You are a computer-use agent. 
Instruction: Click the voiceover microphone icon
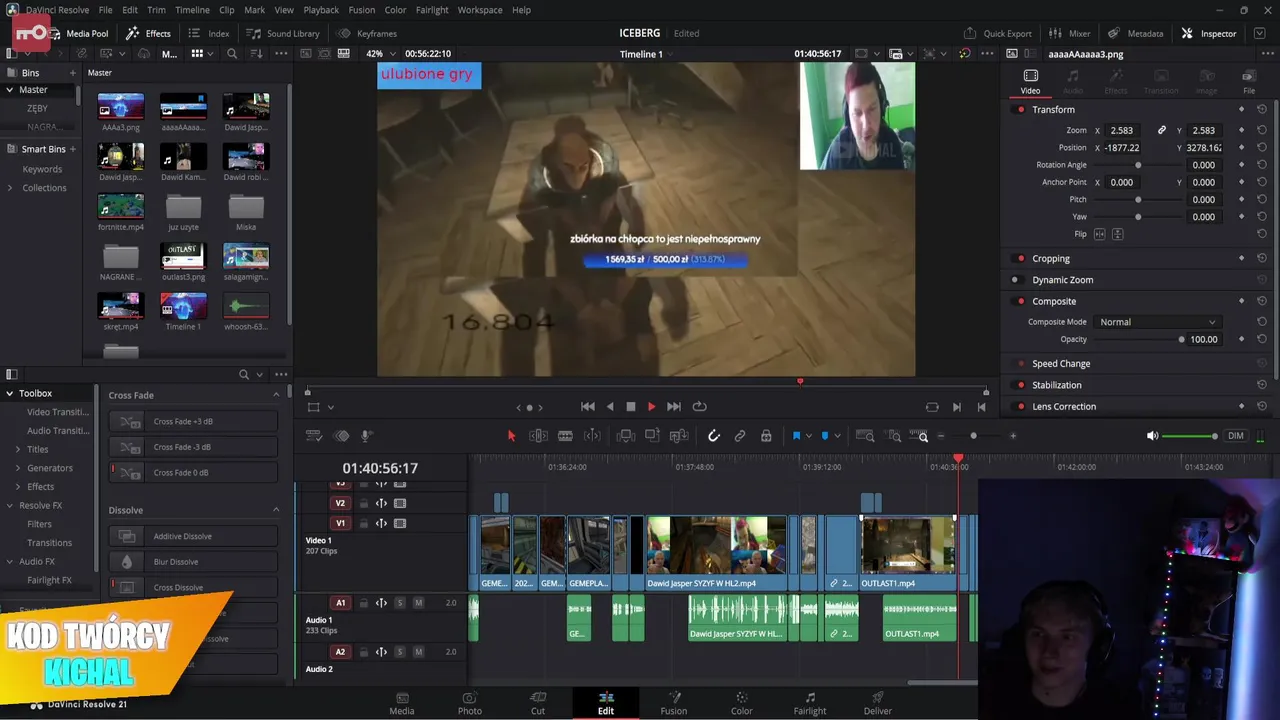(366, 436)
